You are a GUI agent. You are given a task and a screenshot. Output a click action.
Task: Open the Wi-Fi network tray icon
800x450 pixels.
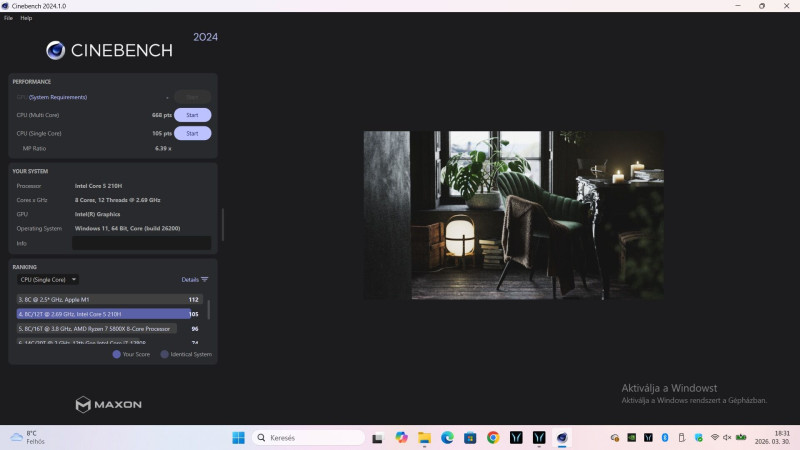[715, 437]
